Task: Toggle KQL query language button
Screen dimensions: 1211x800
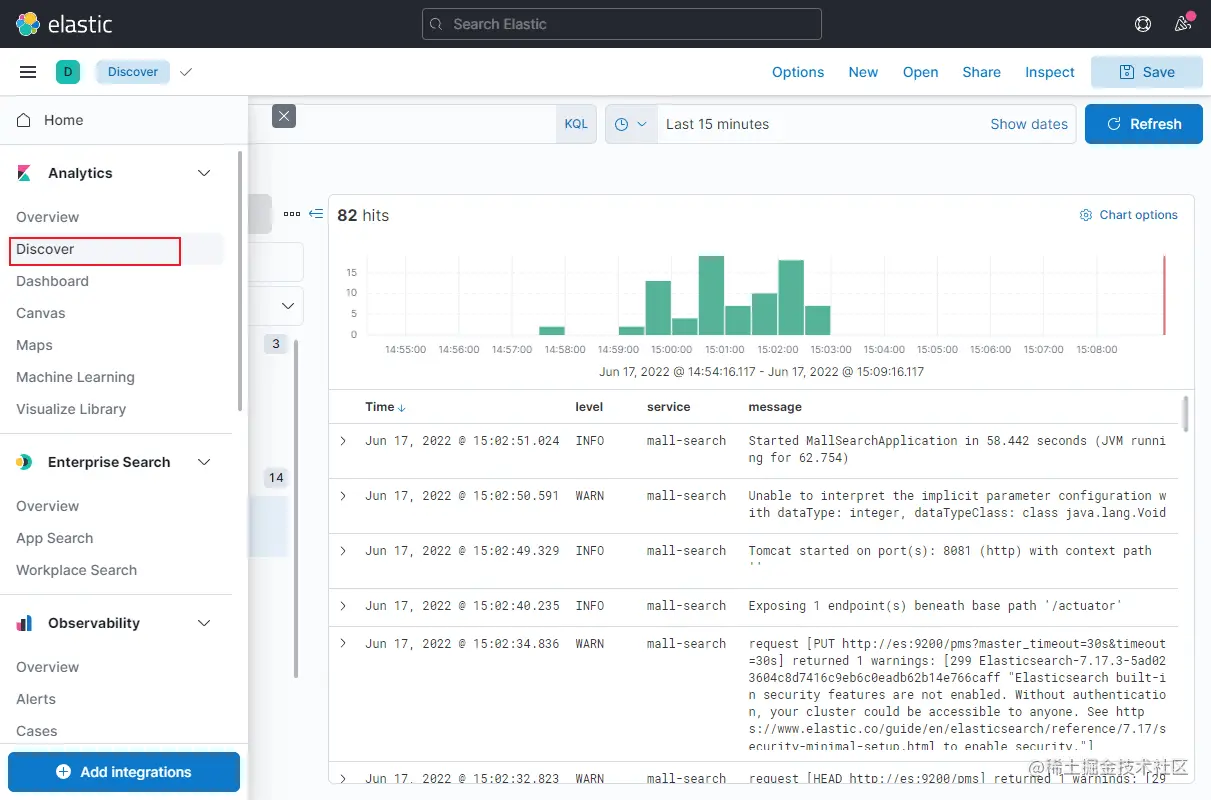Action: pyautogui.click(x=576, y=124)
